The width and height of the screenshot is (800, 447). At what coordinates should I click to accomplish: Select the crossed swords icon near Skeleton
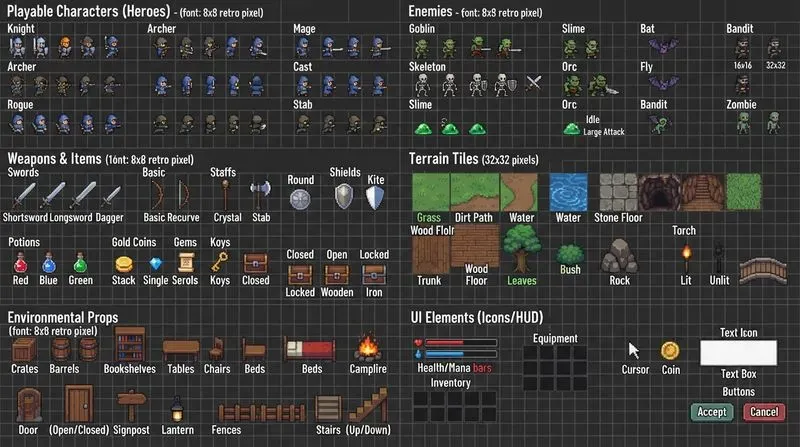[x=534, y=82]
